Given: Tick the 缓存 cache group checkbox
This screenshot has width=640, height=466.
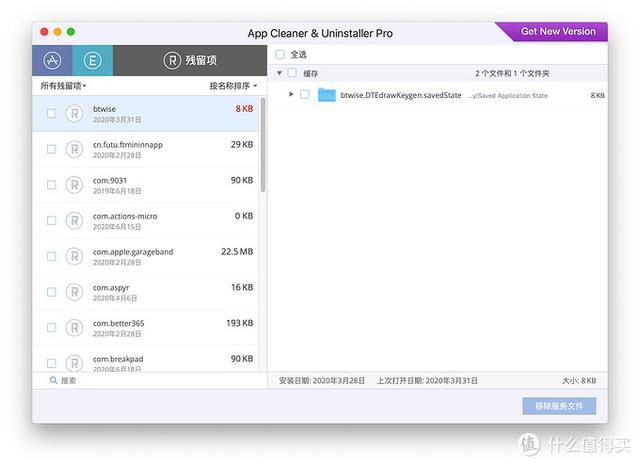Looking at the screenshot, I should pos(292,73).
